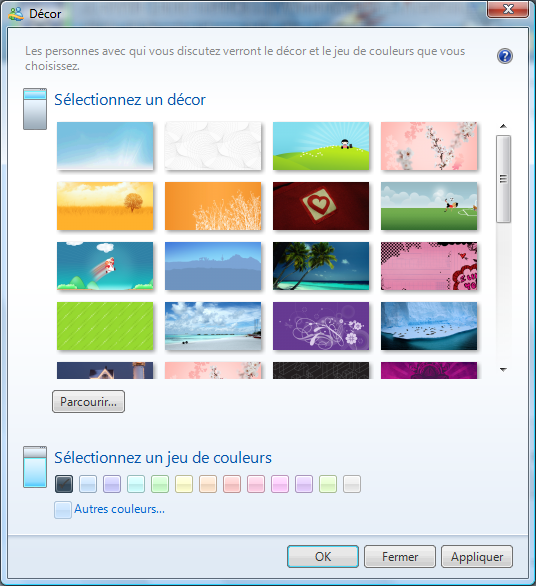Select the yellow color swatch
Viewport: 536px width, 586px height.
184,484
